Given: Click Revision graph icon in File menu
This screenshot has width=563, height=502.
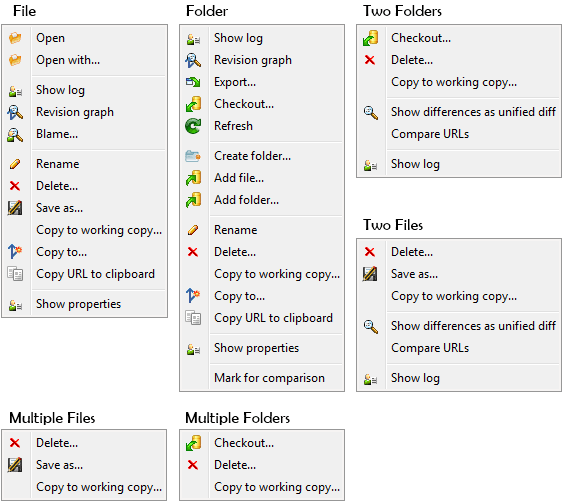Looking at the screenshot, I should (15, 112).
